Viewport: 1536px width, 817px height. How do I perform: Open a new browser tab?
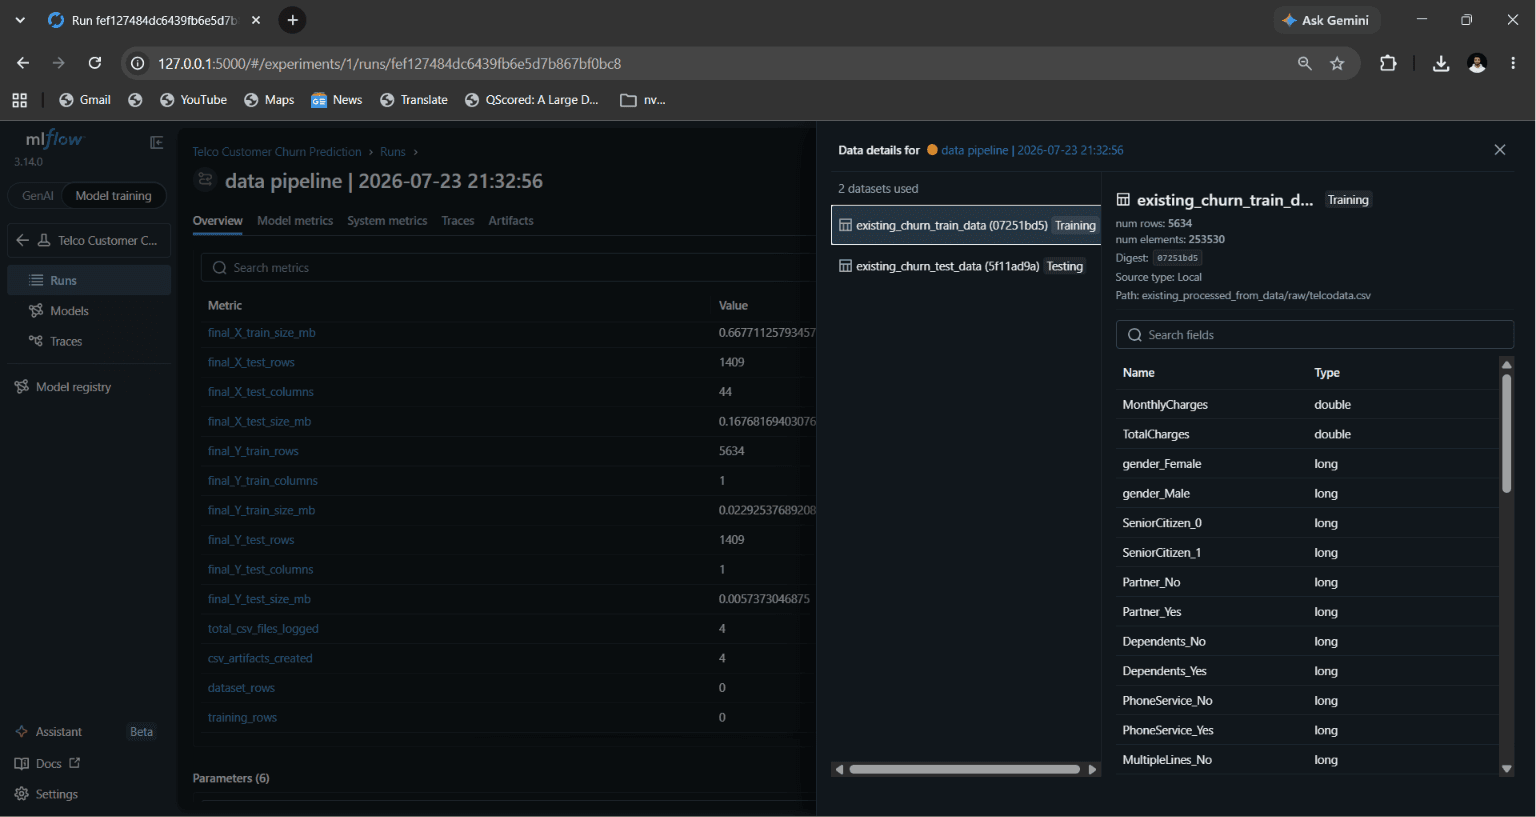[292, 20]
